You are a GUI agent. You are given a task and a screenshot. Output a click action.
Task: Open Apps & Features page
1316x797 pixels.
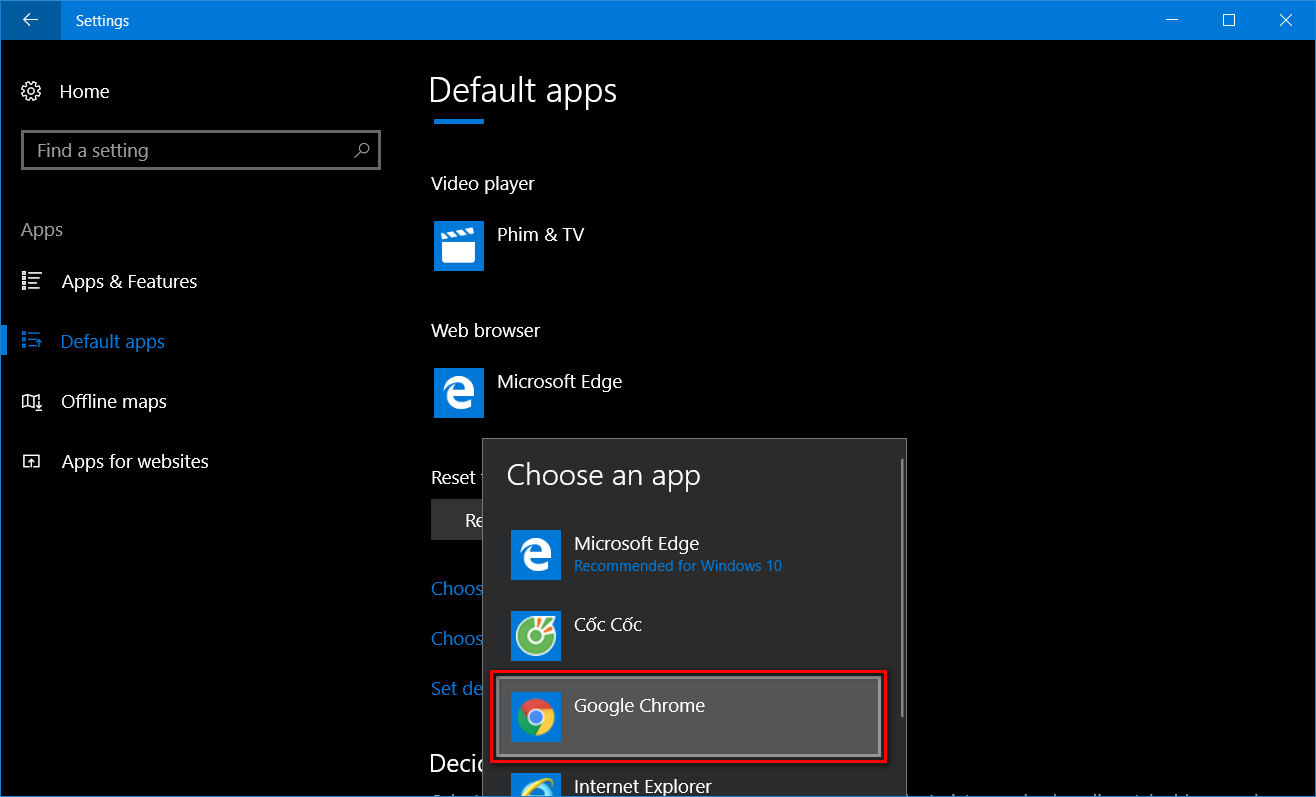[x=130, y=282]
